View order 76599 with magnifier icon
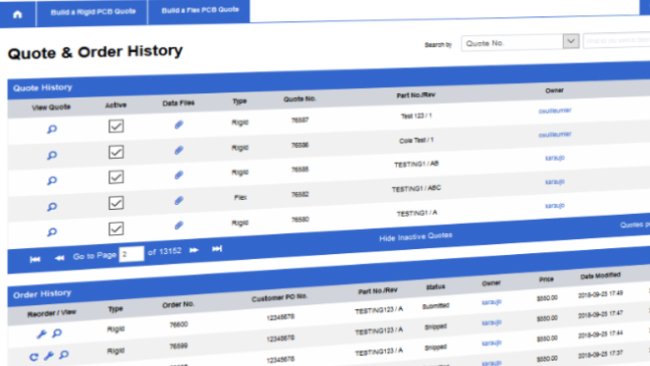The height and width of the screenshot is (366, 650). pos(64,354)
